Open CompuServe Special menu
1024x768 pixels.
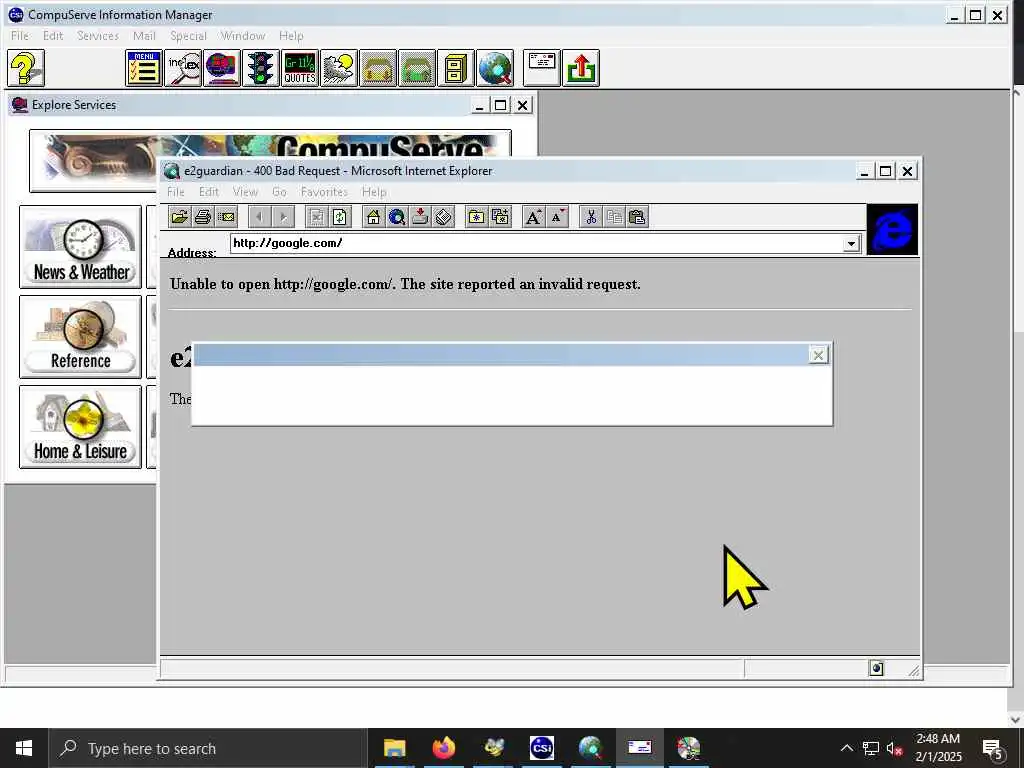pos(188,36)
